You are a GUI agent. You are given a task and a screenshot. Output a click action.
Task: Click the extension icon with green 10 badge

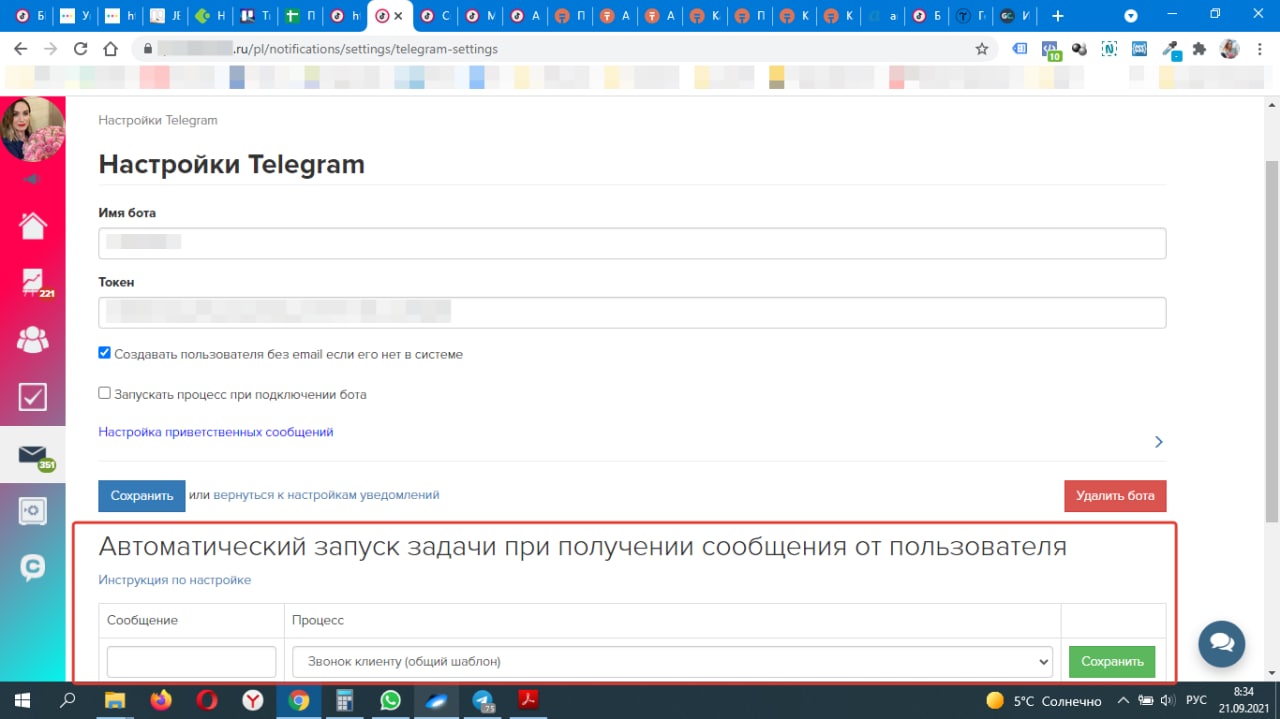(x=1051, y=49)
